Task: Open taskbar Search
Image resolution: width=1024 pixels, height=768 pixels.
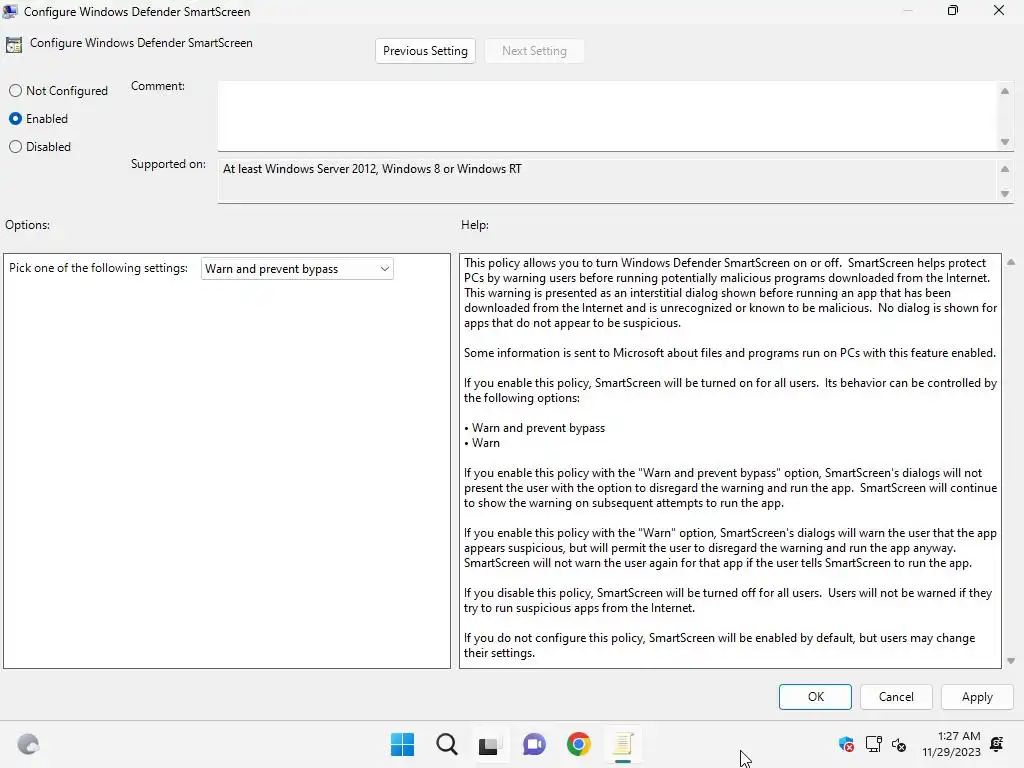Action: tap(447, 744)
